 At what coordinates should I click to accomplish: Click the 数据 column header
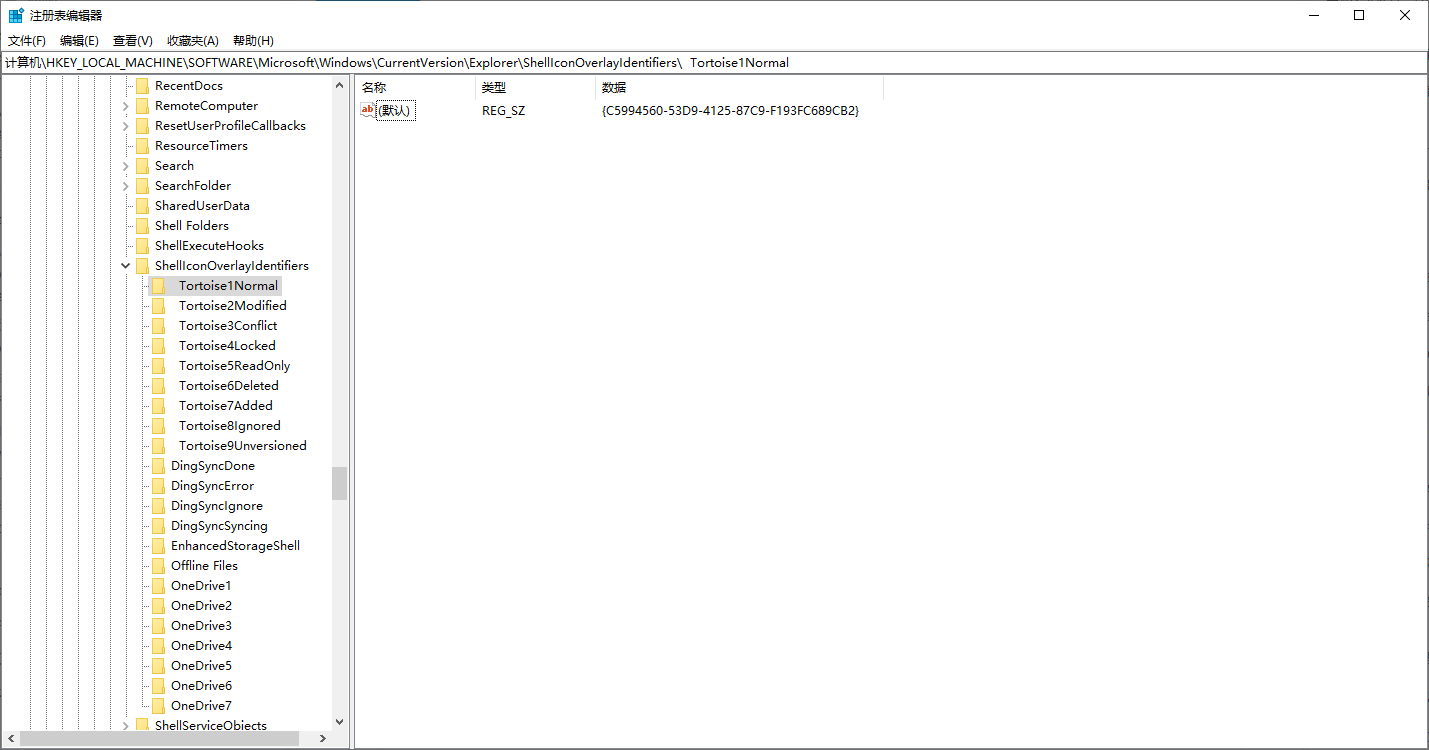pos(739,88)
